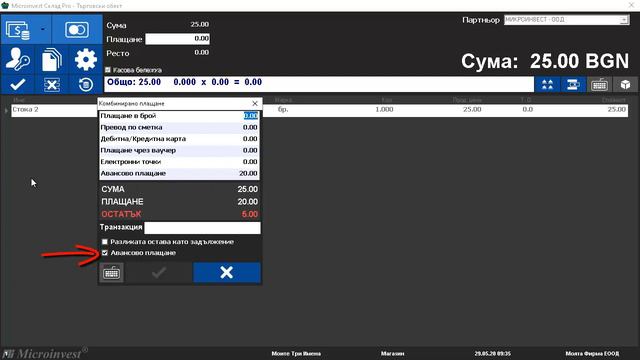Screen dimensions: 640x360
Task: Click the quantity 1.000 cell
Action: (384, 109)
